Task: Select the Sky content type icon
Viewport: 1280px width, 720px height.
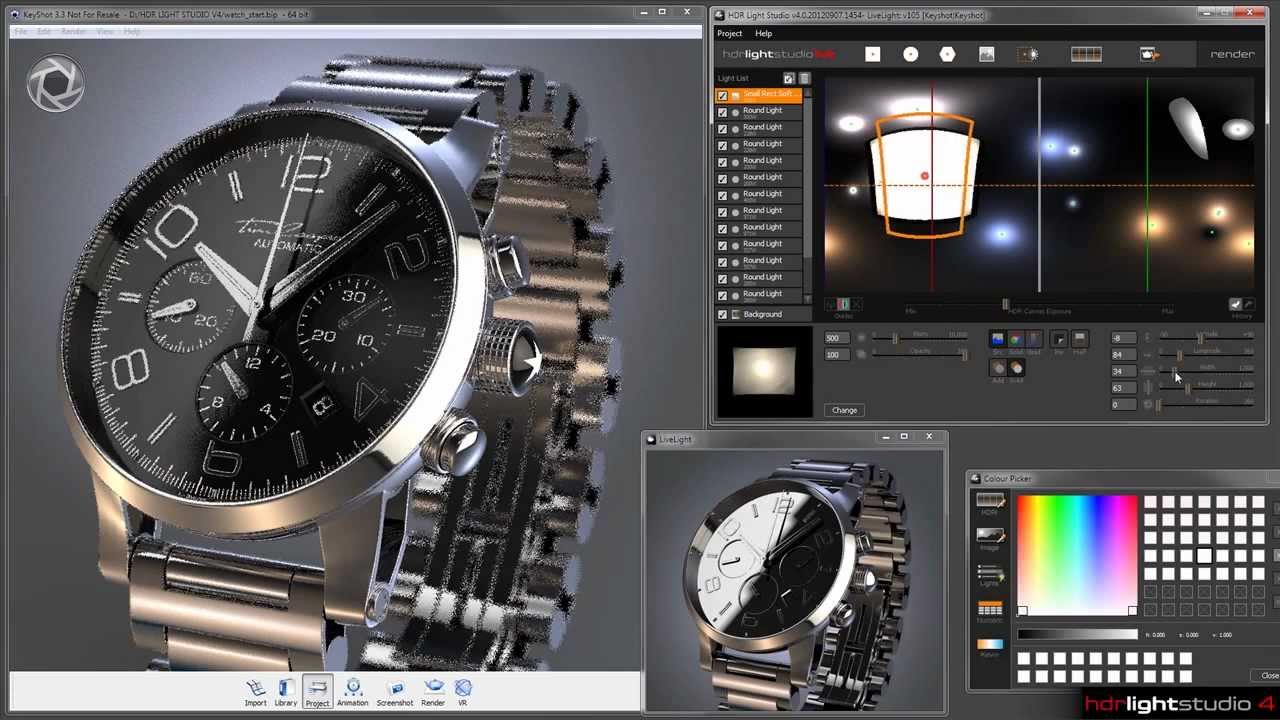Action: point(997,340)
